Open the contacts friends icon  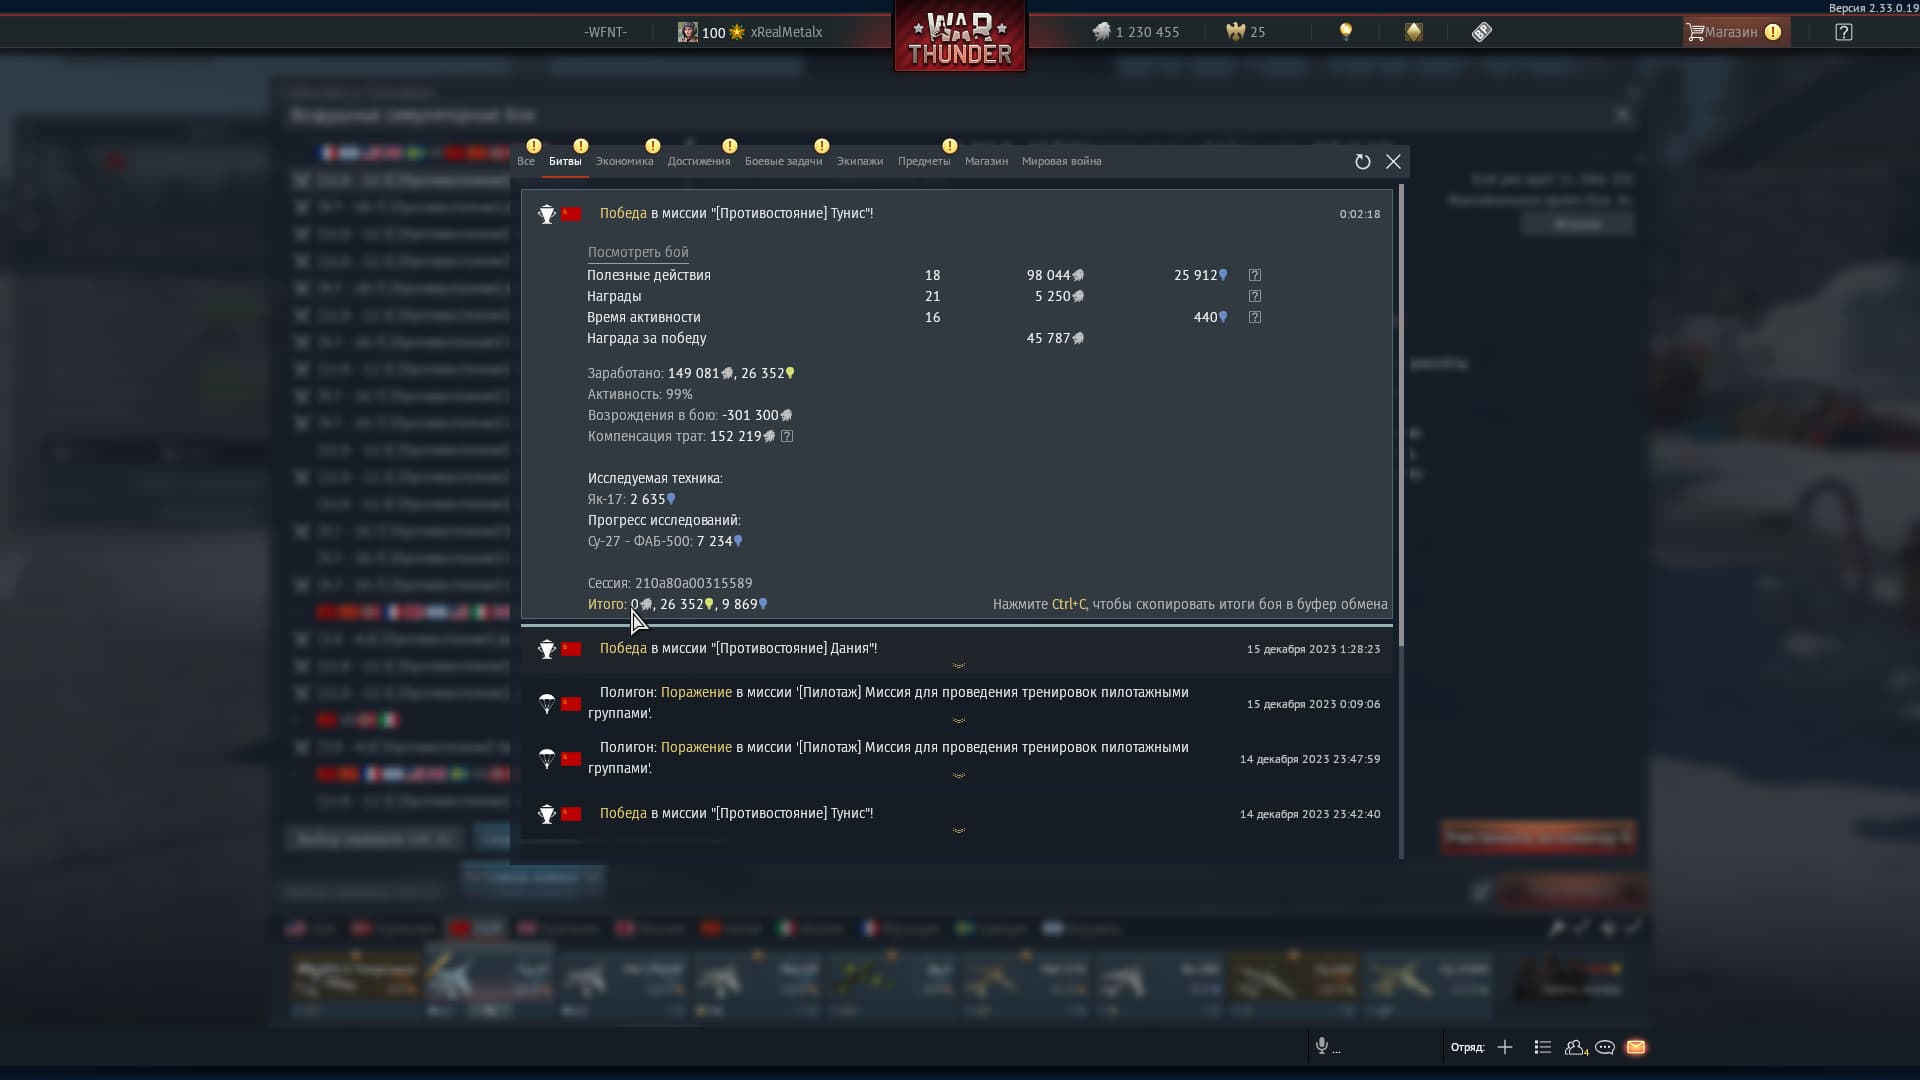tap(1575, 1047)
